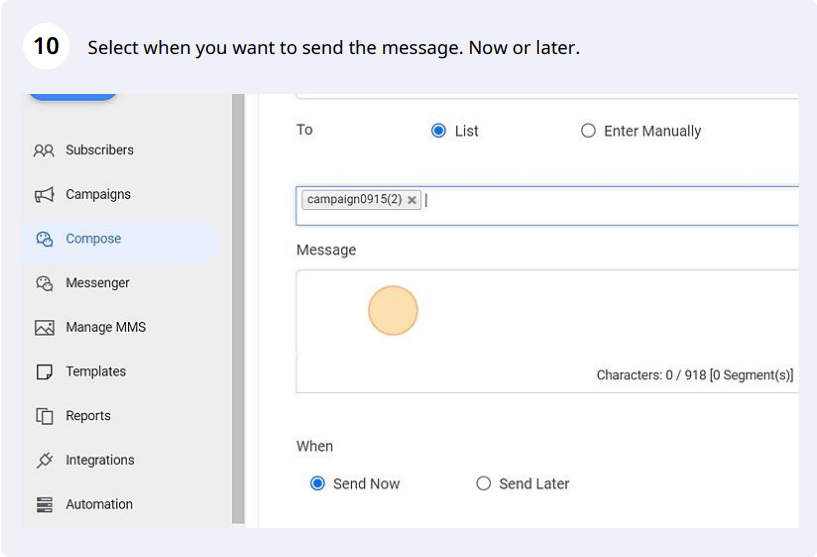This screenshot has height=557, width=817.
Task: Open Integrations from the sidebar
Action: [x=100, y=460]
